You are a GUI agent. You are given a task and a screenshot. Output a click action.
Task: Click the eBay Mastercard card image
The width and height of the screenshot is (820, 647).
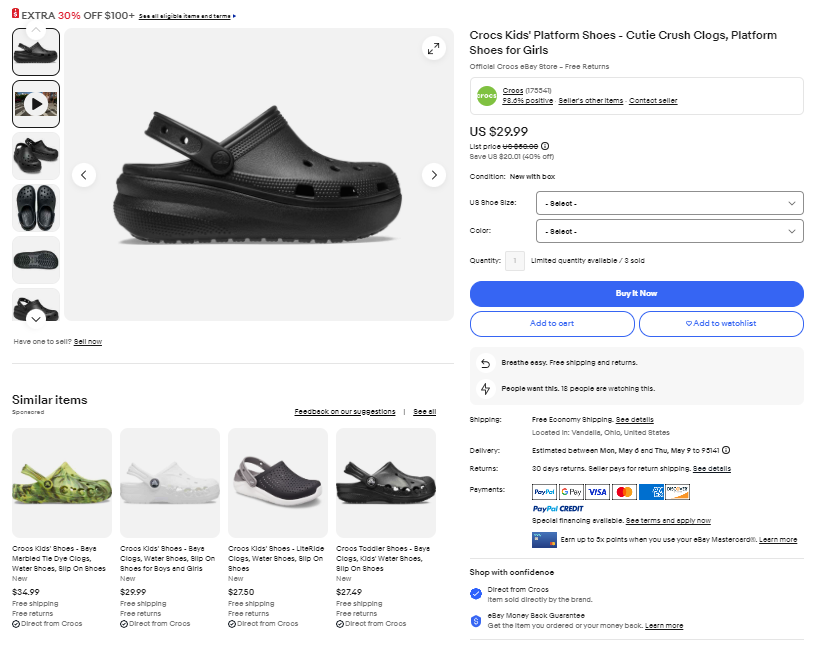pyautogui.click(x=544, y=540)
